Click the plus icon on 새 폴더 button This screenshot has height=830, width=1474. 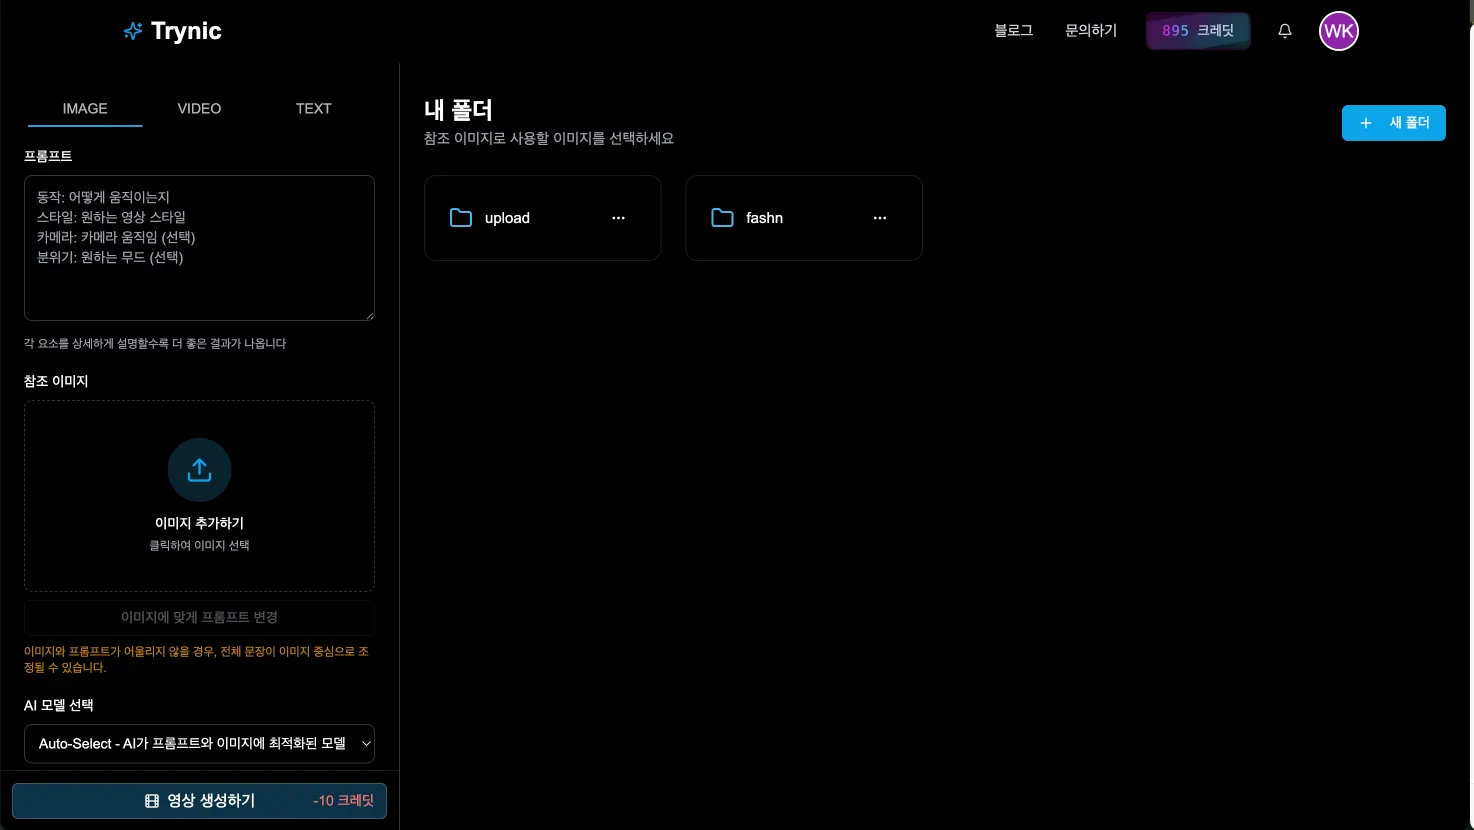pos(1366,123)
